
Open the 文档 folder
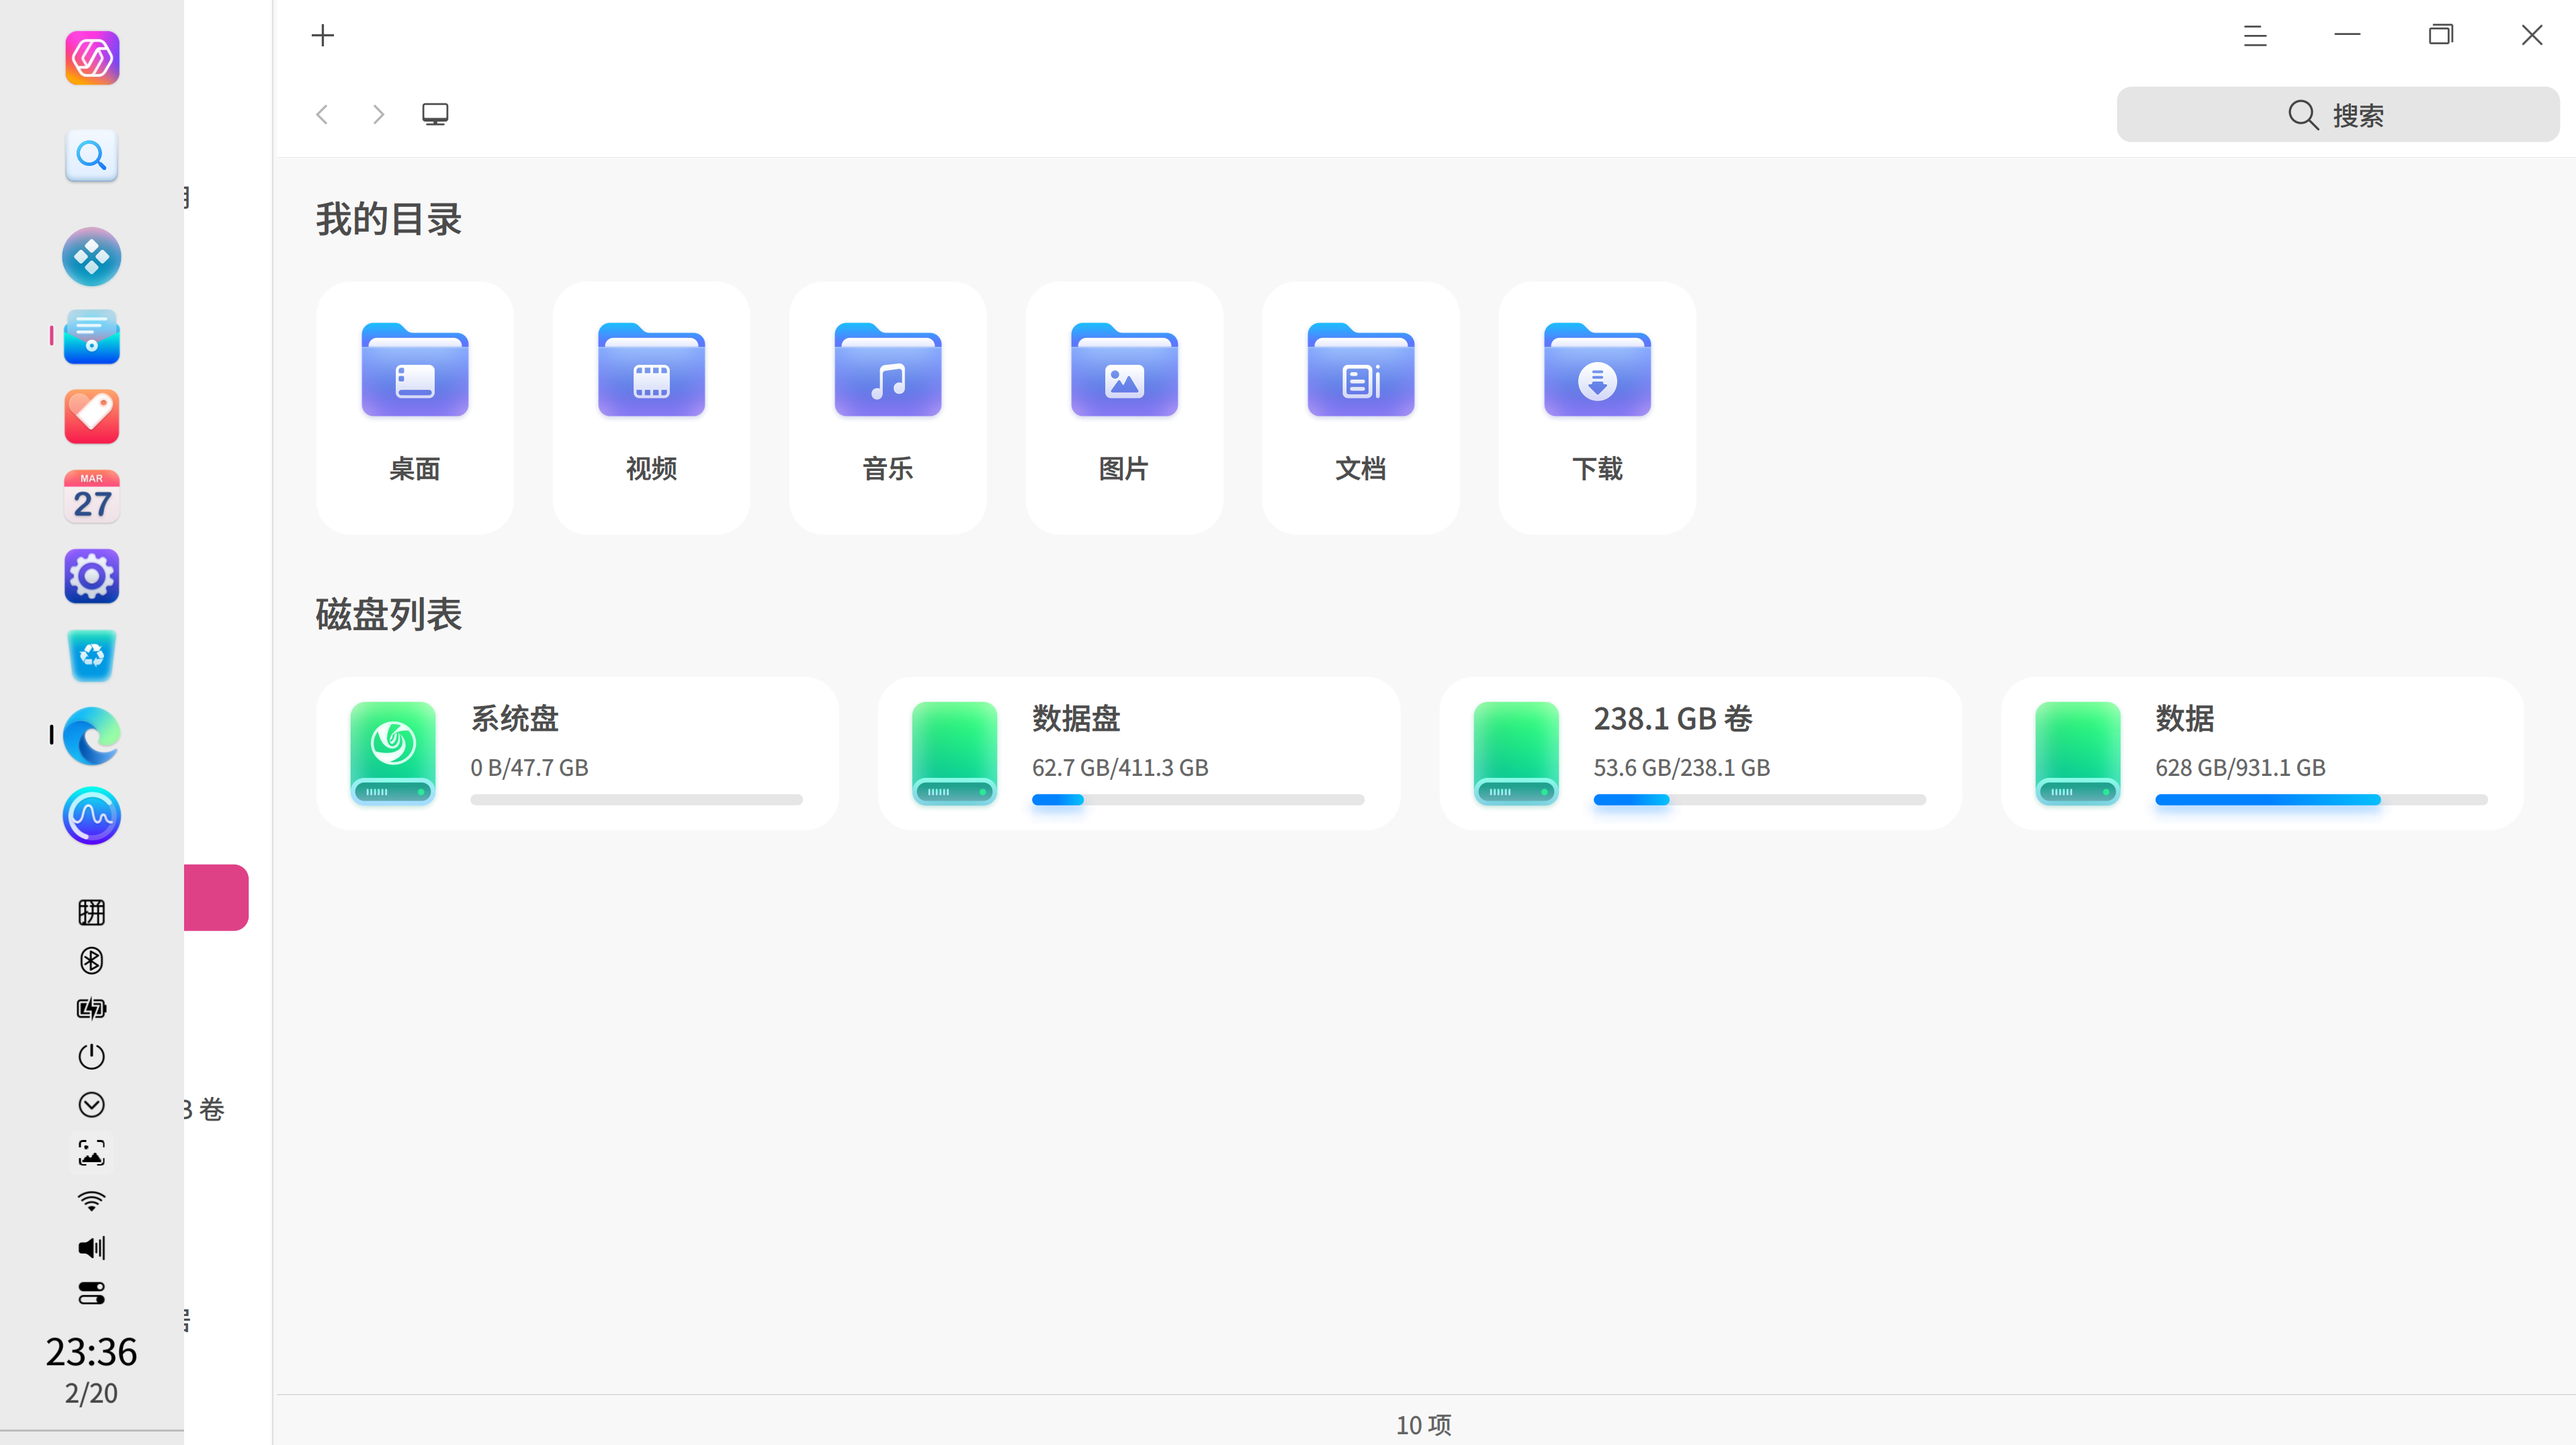pyautogui.click(x=1361, y=407)
